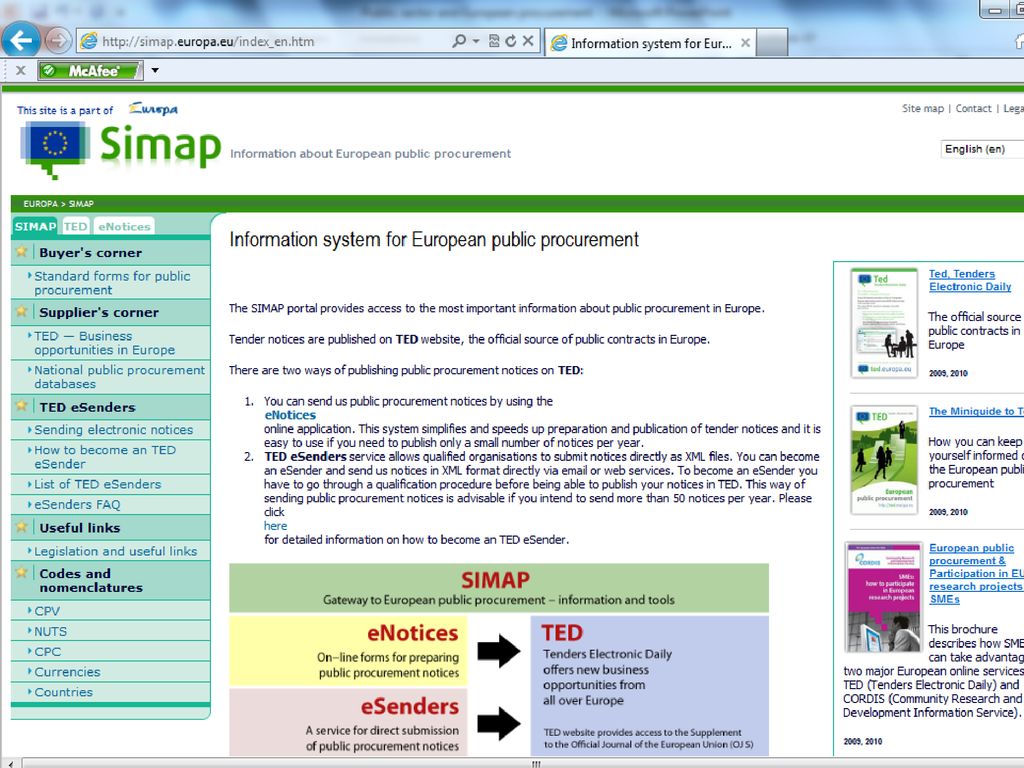Open the Currencies link
This screenshot has width=1024, height=768.
[67, 672]
